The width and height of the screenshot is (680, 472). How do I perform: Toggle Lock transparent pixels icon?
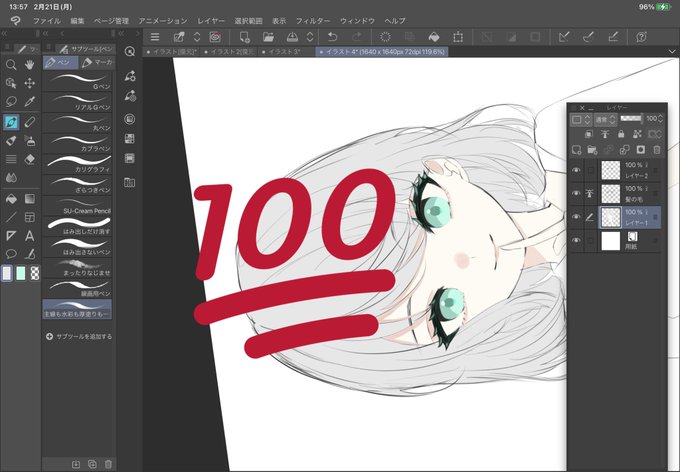tap(637, 134)
